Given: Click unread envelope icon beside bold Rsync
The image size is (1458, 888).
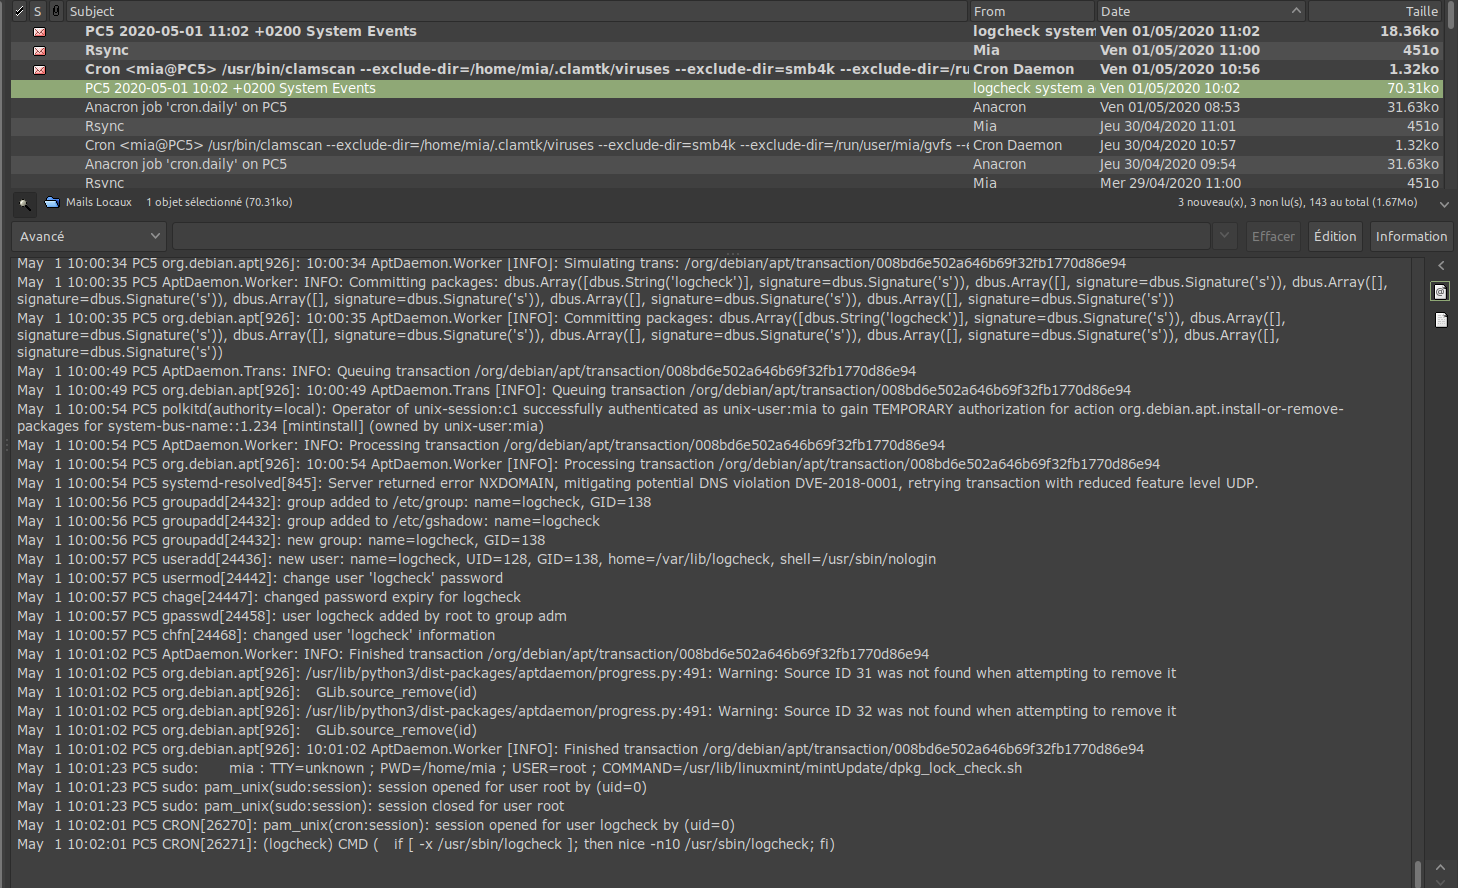Looking at the screenshot, I should 39,51.
